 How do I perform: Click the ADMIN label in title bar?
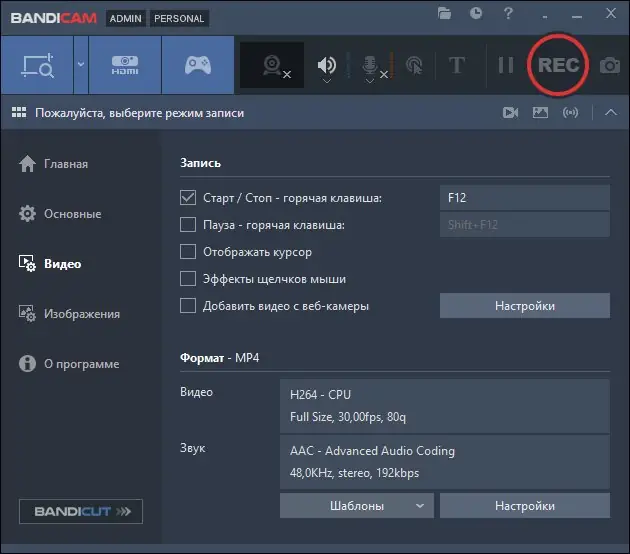126,18
